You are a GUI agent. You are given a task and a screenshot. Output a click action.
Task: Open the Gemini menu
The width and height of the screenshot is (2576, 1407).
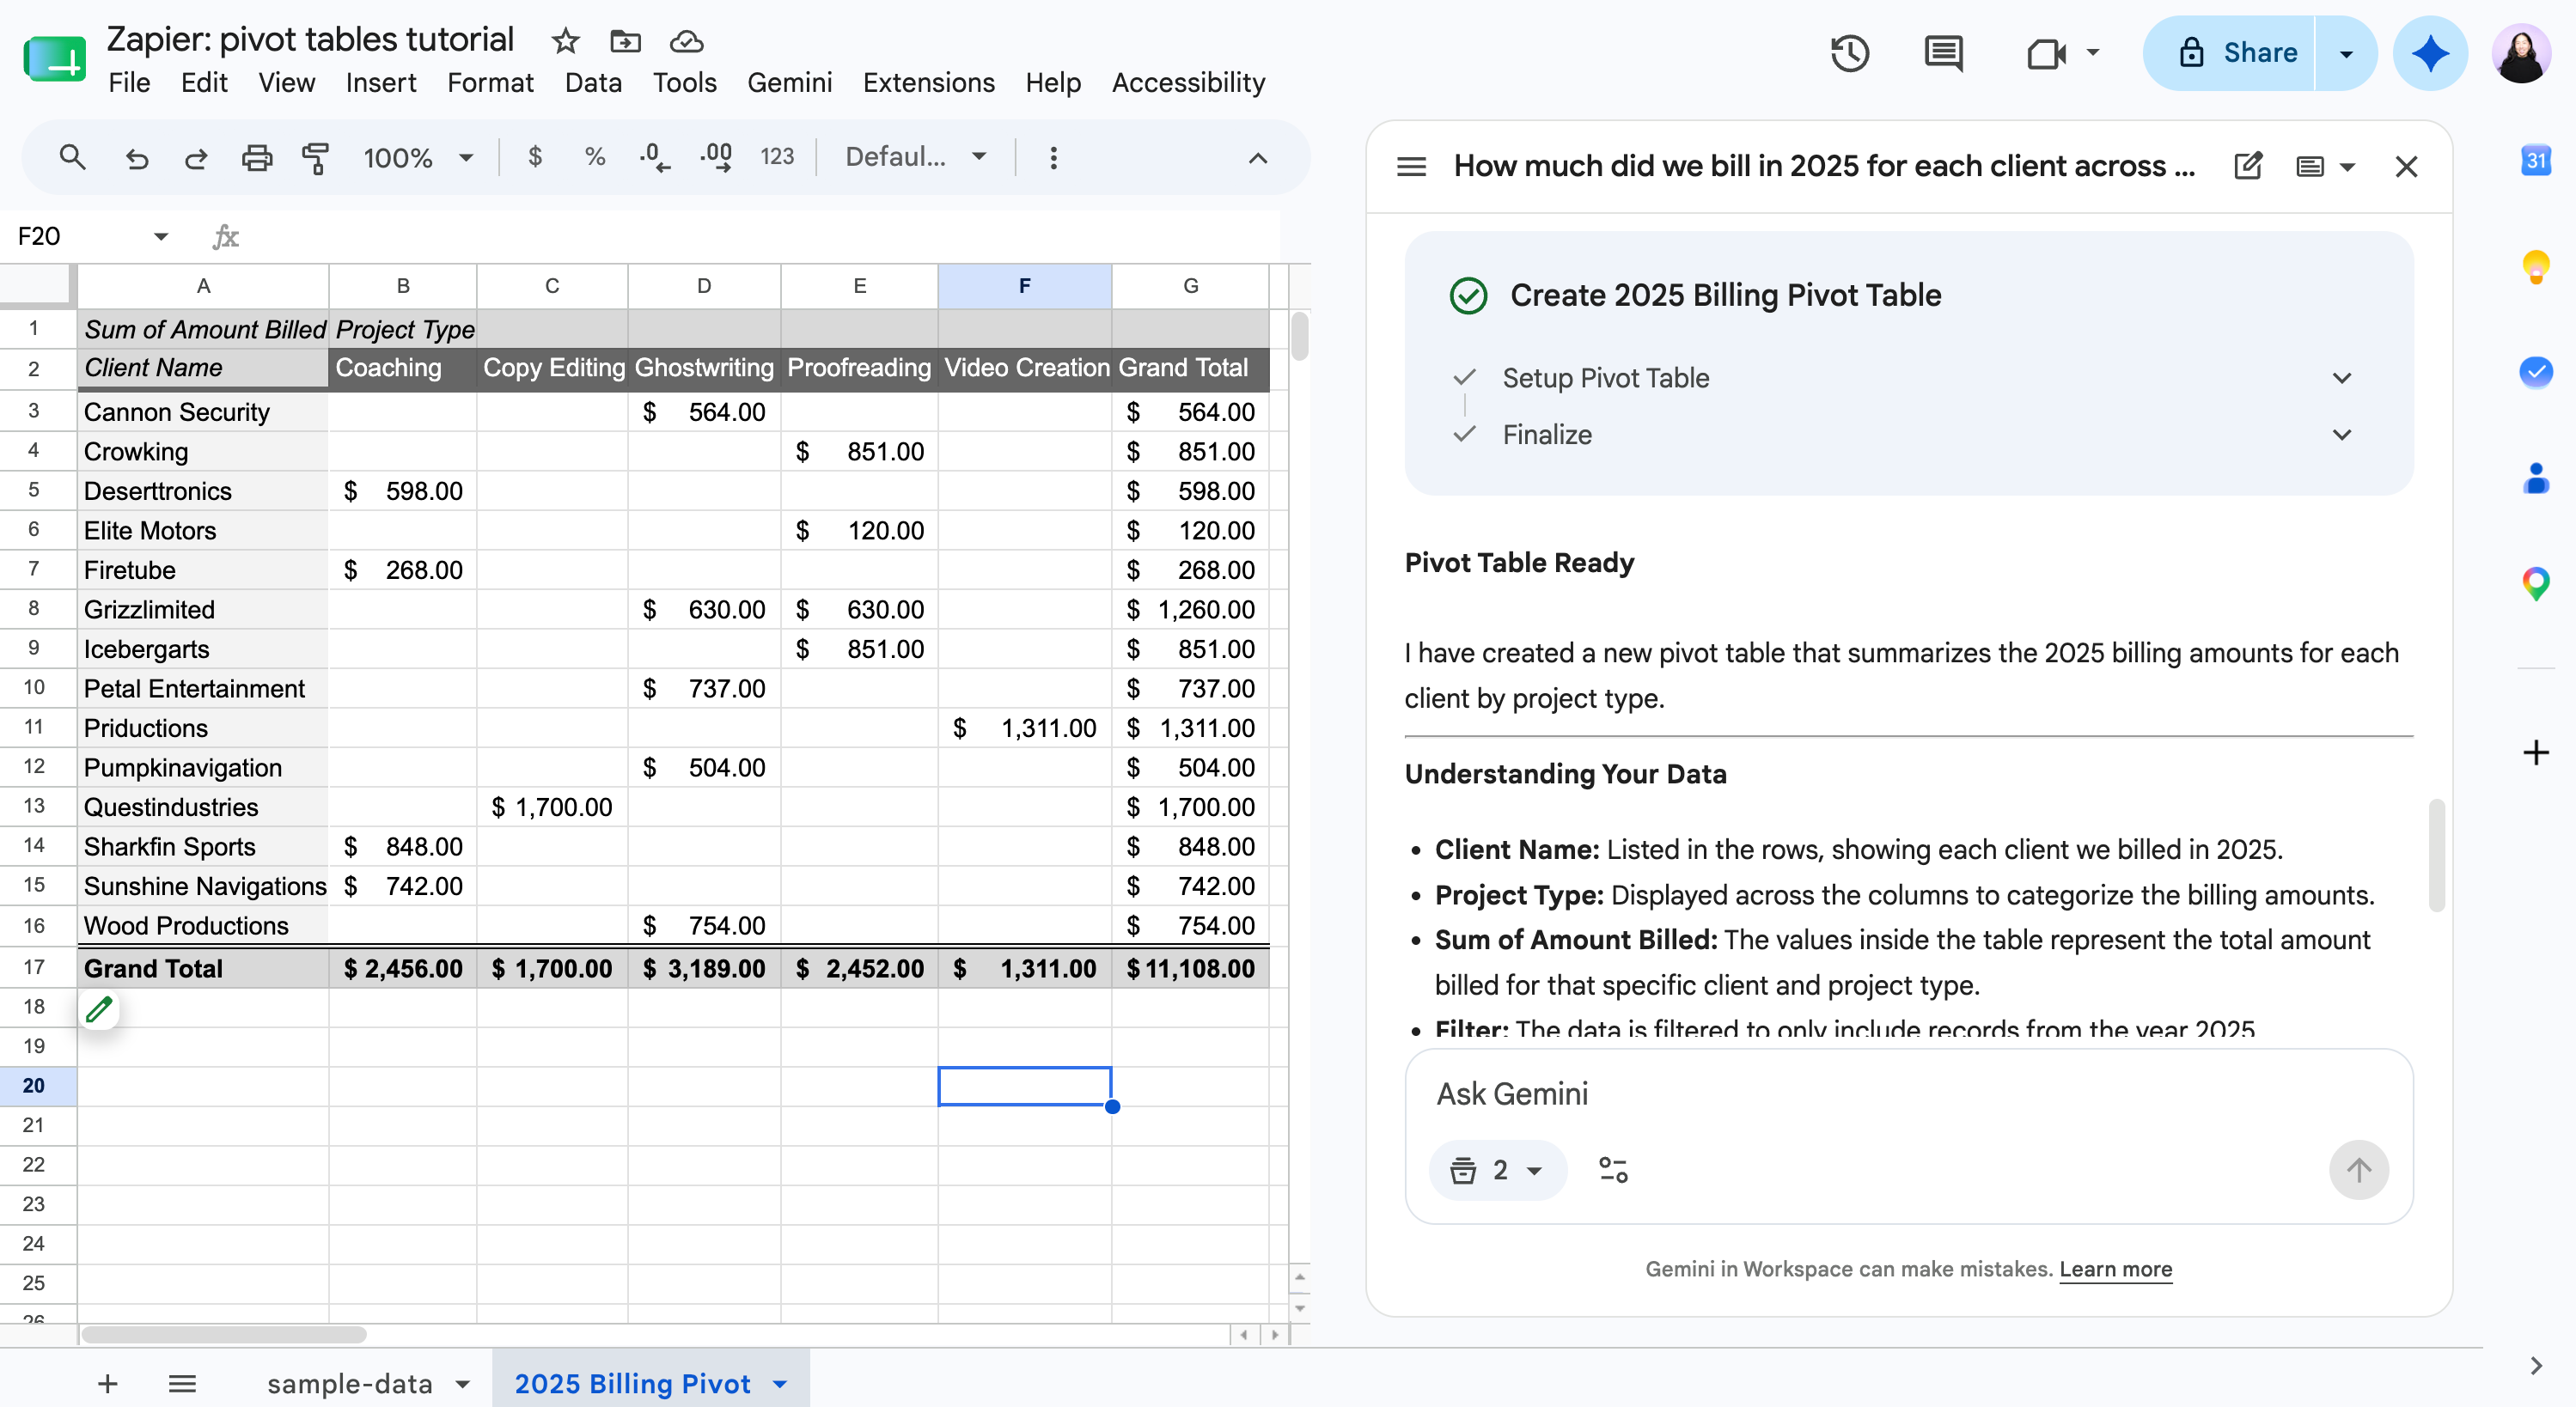[x=789, y=82]
